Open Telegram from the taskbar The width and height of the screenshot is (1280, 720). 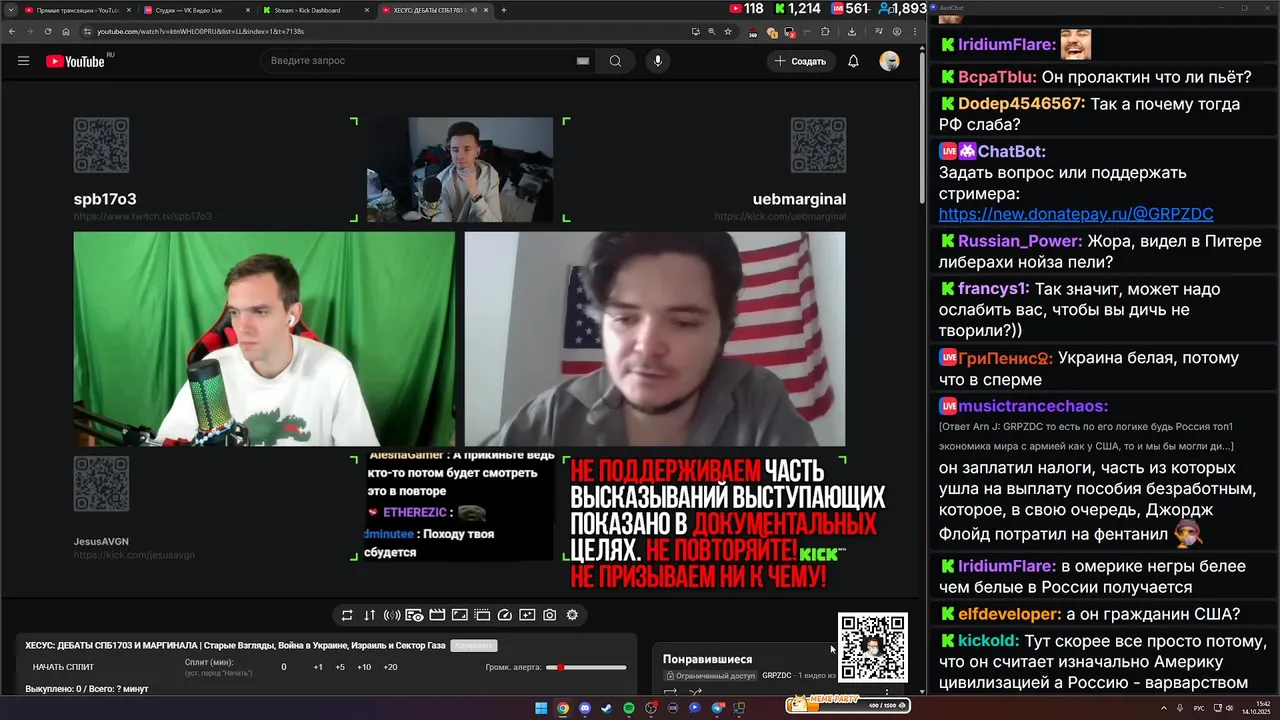717,708
